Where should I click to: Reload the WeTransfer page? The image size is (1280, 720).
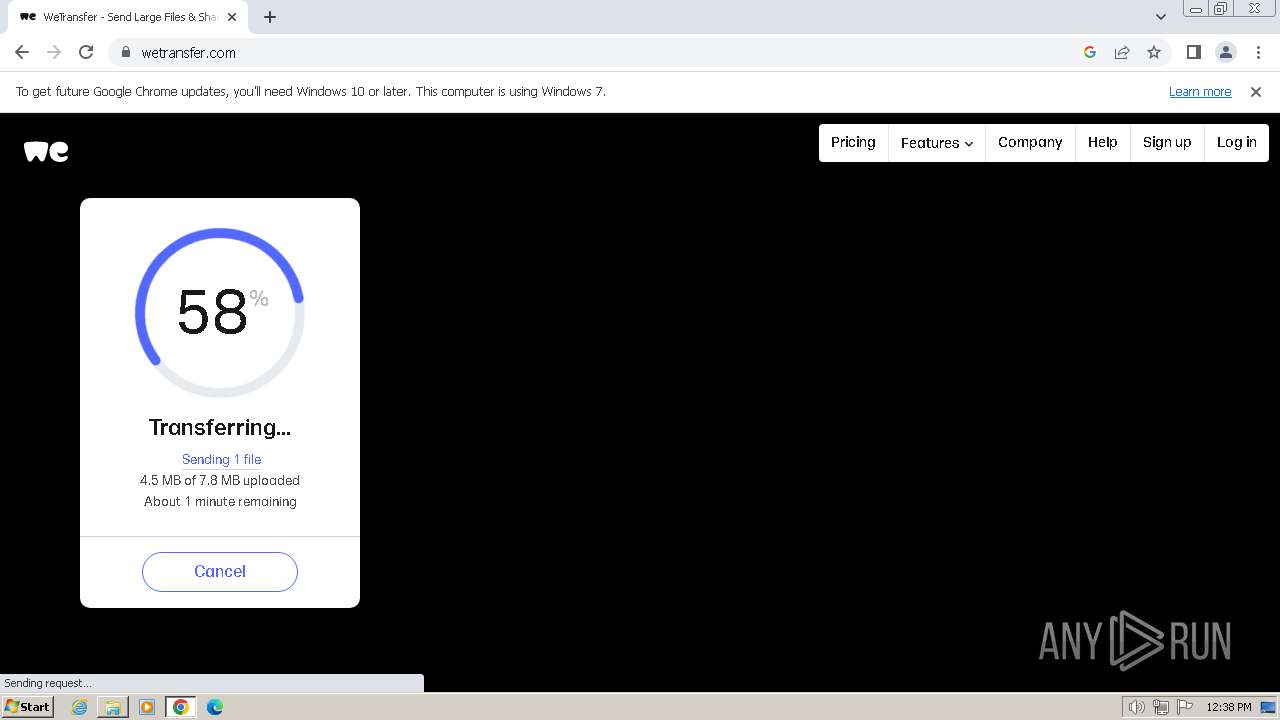click(x=86, y=52)
